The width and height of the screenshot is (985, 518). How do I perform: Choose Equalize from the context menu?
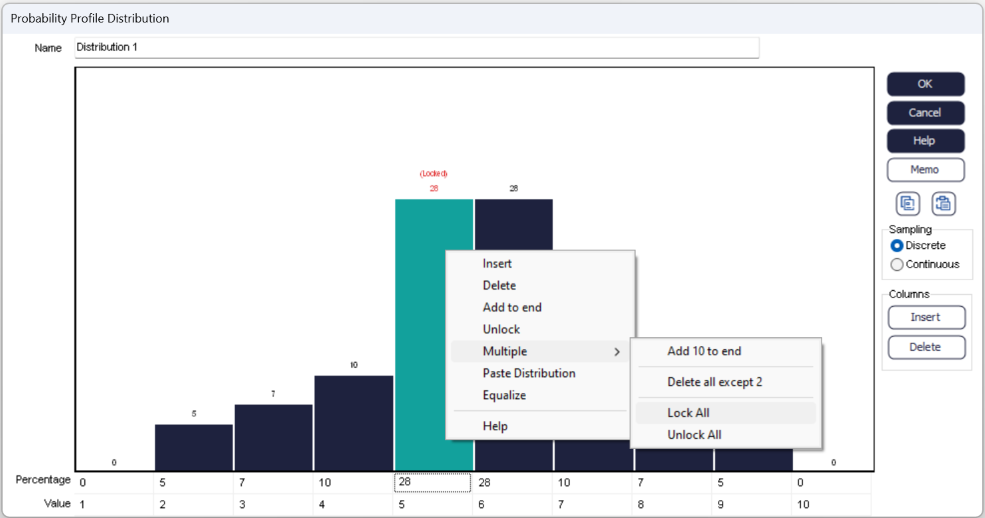(x=504, y=396)
